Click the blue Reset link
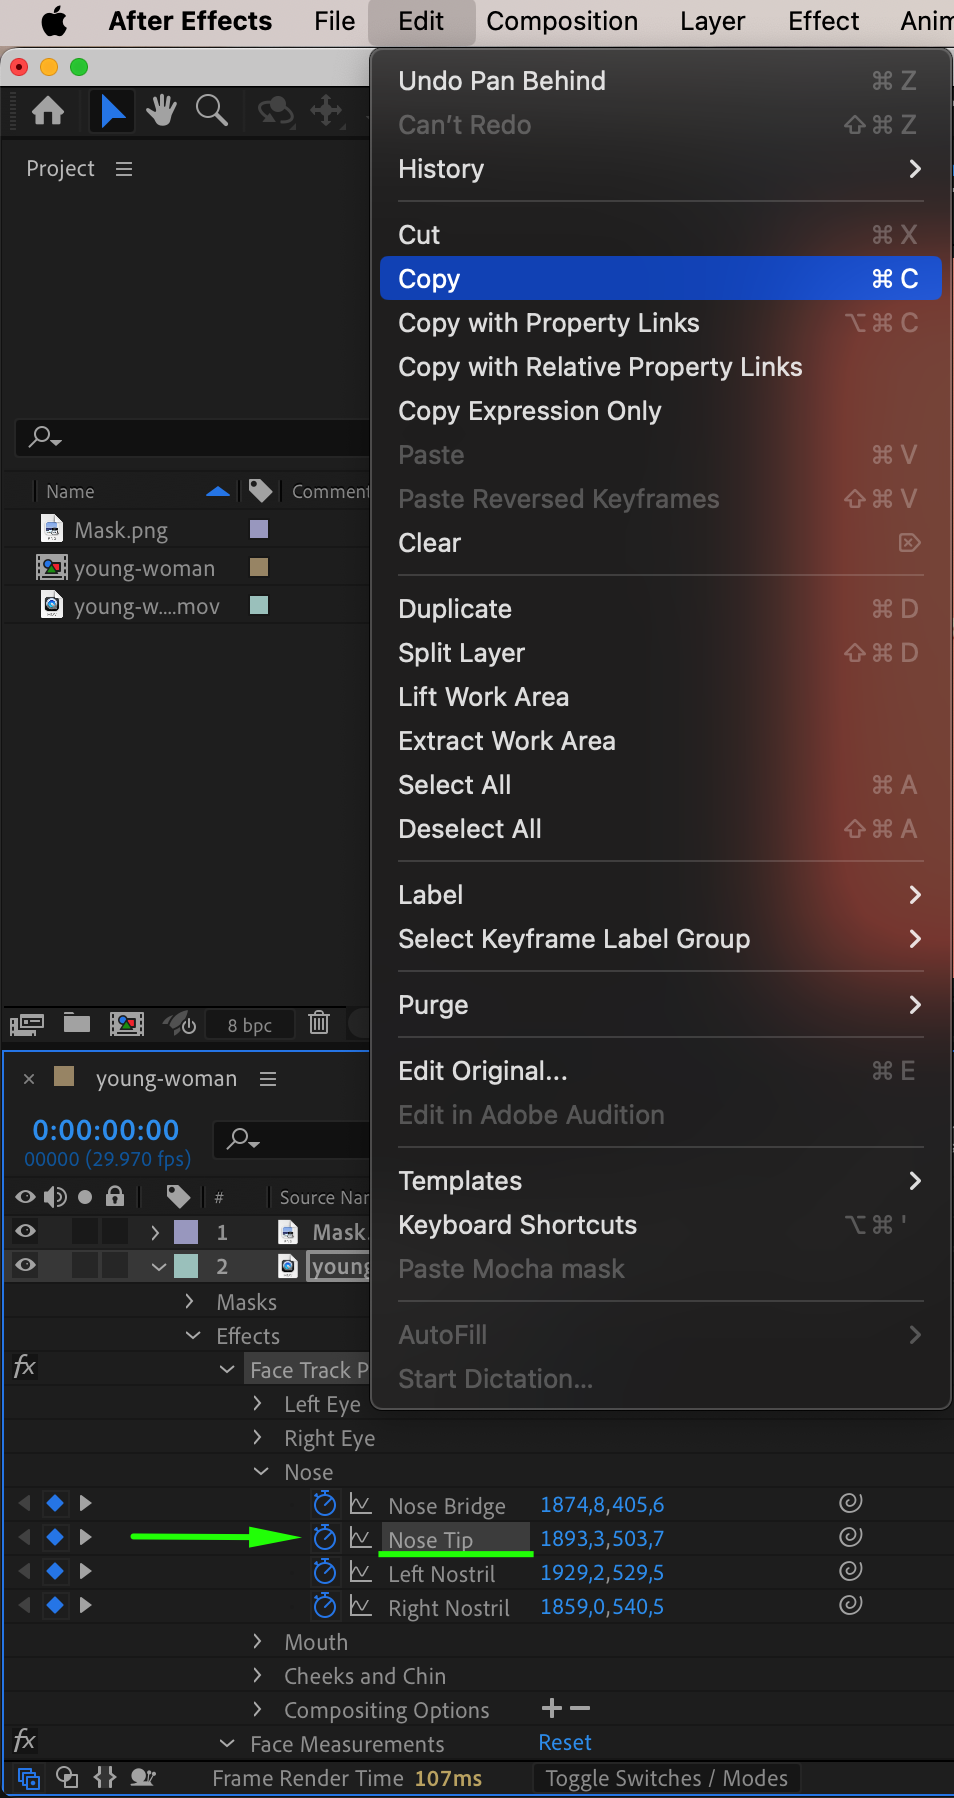The height and width of the screenshot is (1798, 954). [x=565, y=1742]
